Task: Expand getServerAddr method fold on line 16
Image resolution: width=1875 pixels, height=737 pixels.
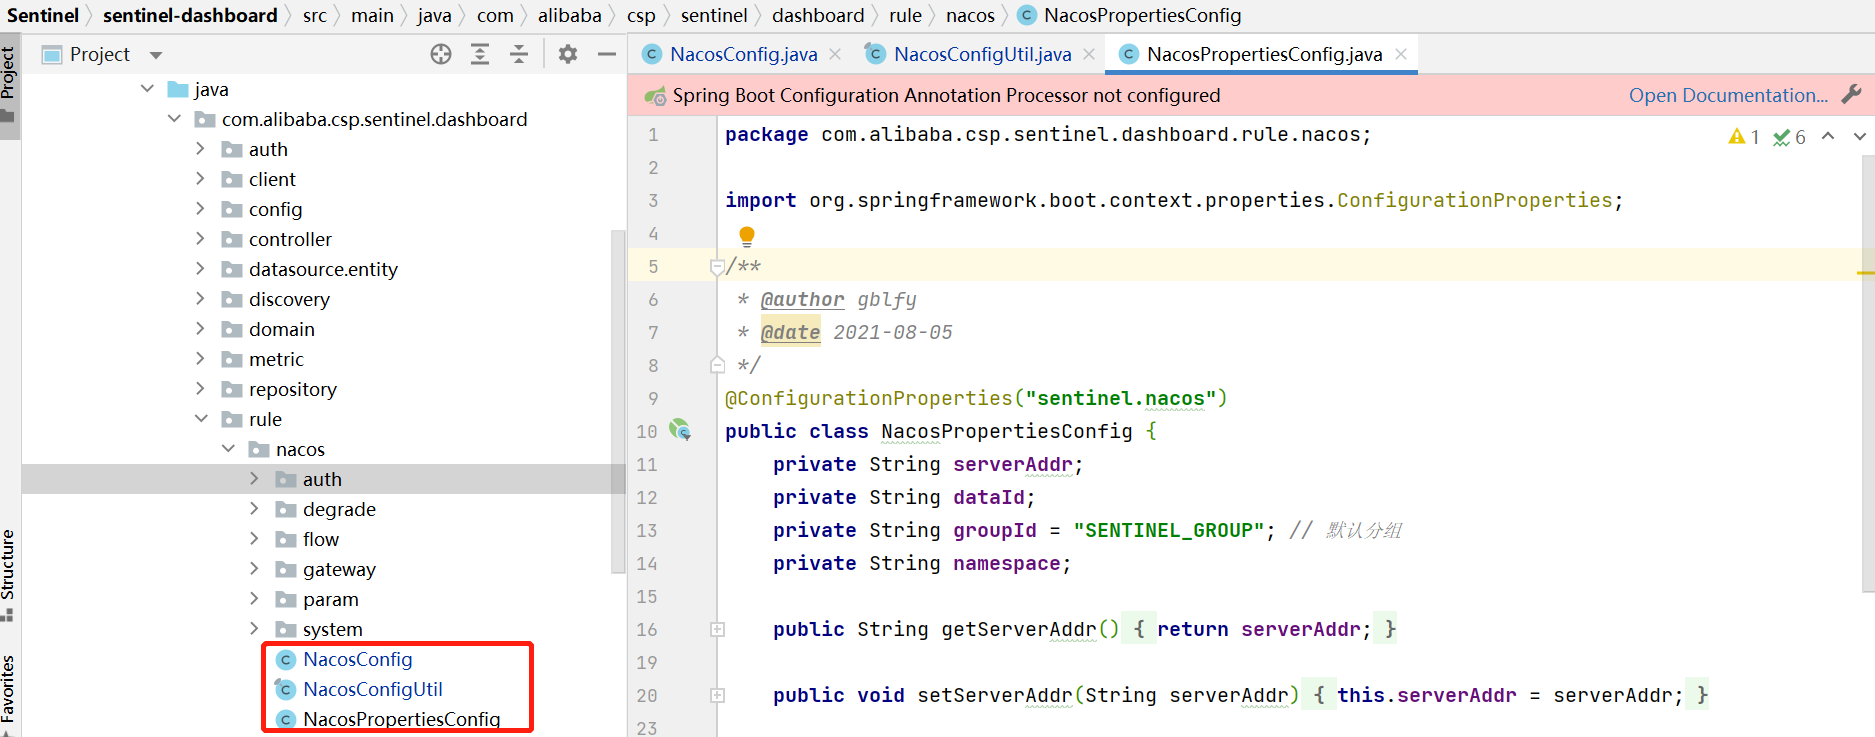Action: 717,629
